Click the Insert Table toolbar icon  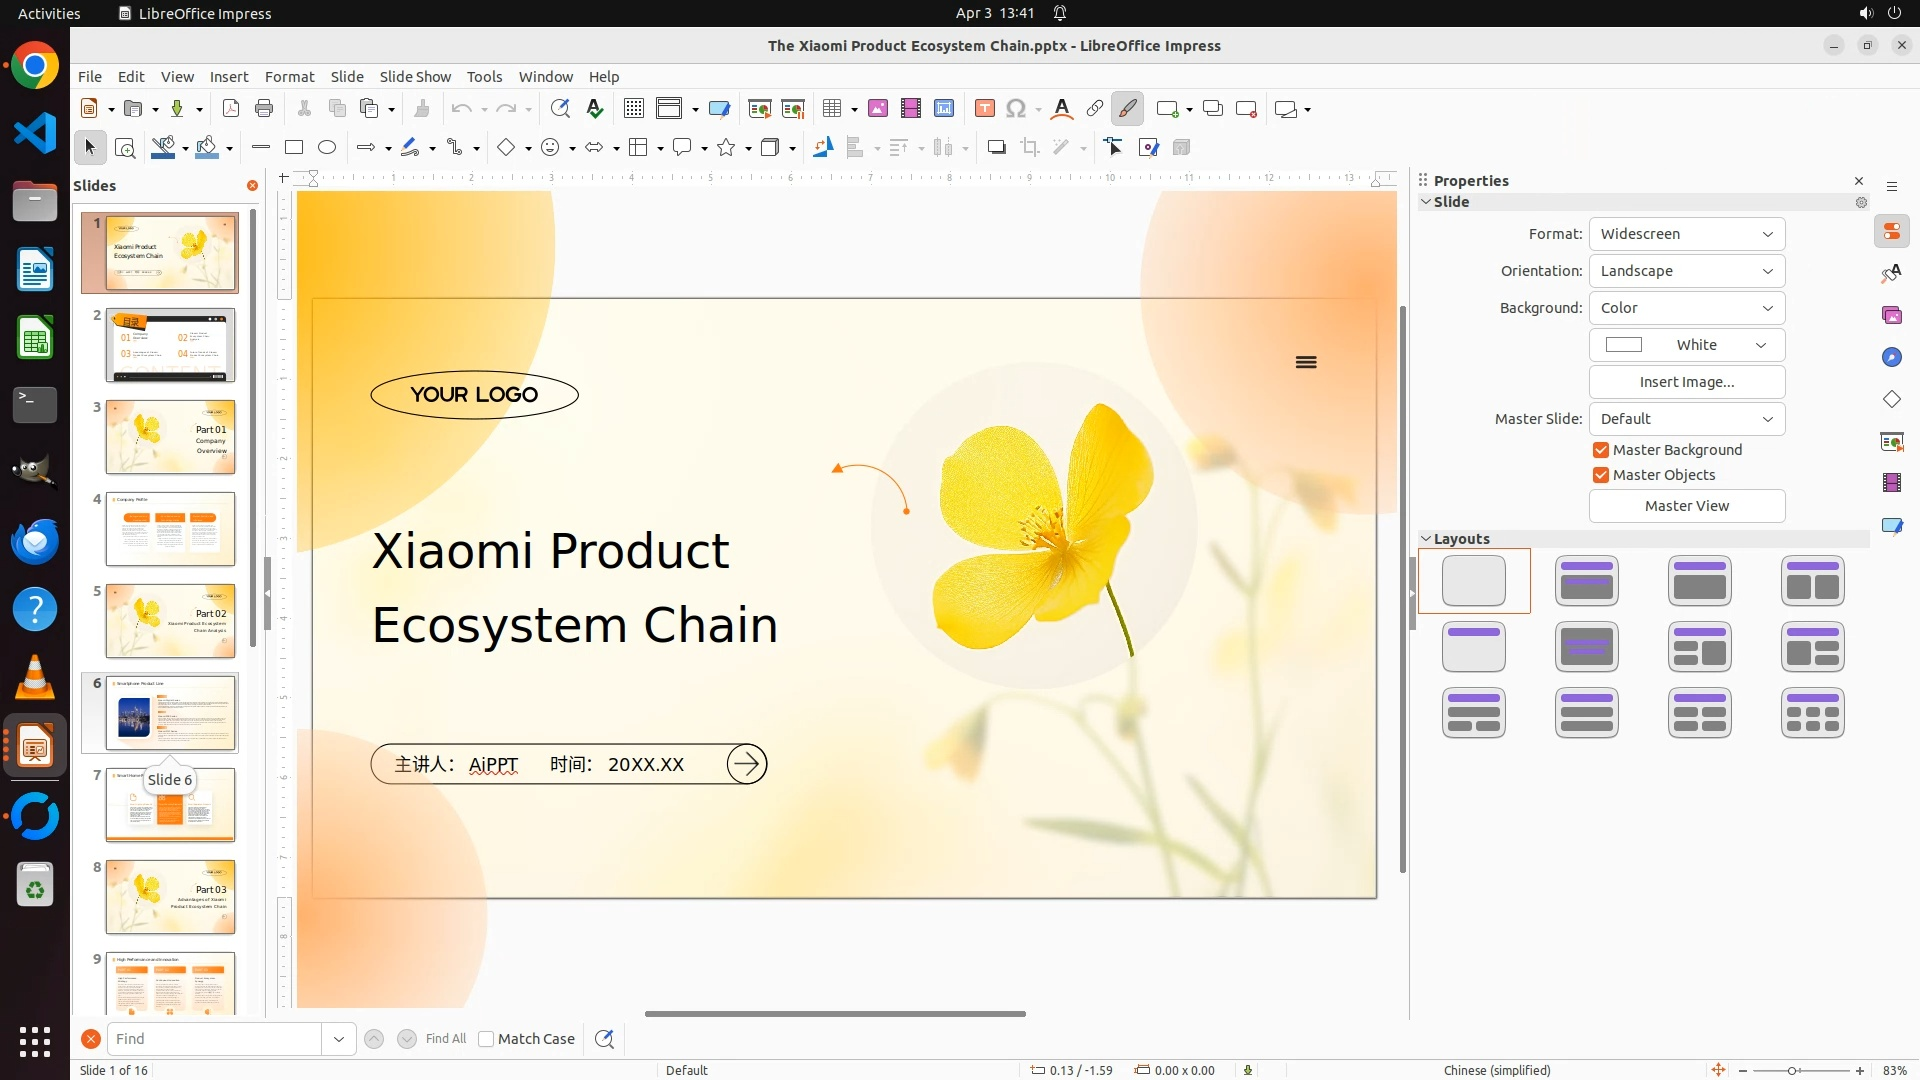832,109
